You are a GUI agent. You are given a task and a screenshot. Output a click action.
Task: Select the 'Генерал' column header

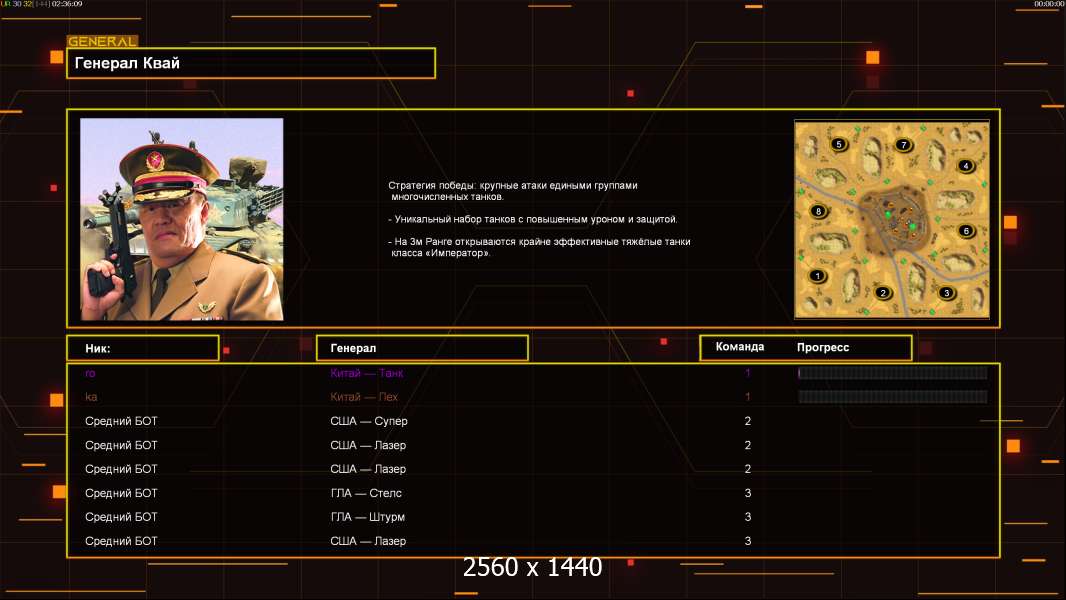(x=421, y=348)
